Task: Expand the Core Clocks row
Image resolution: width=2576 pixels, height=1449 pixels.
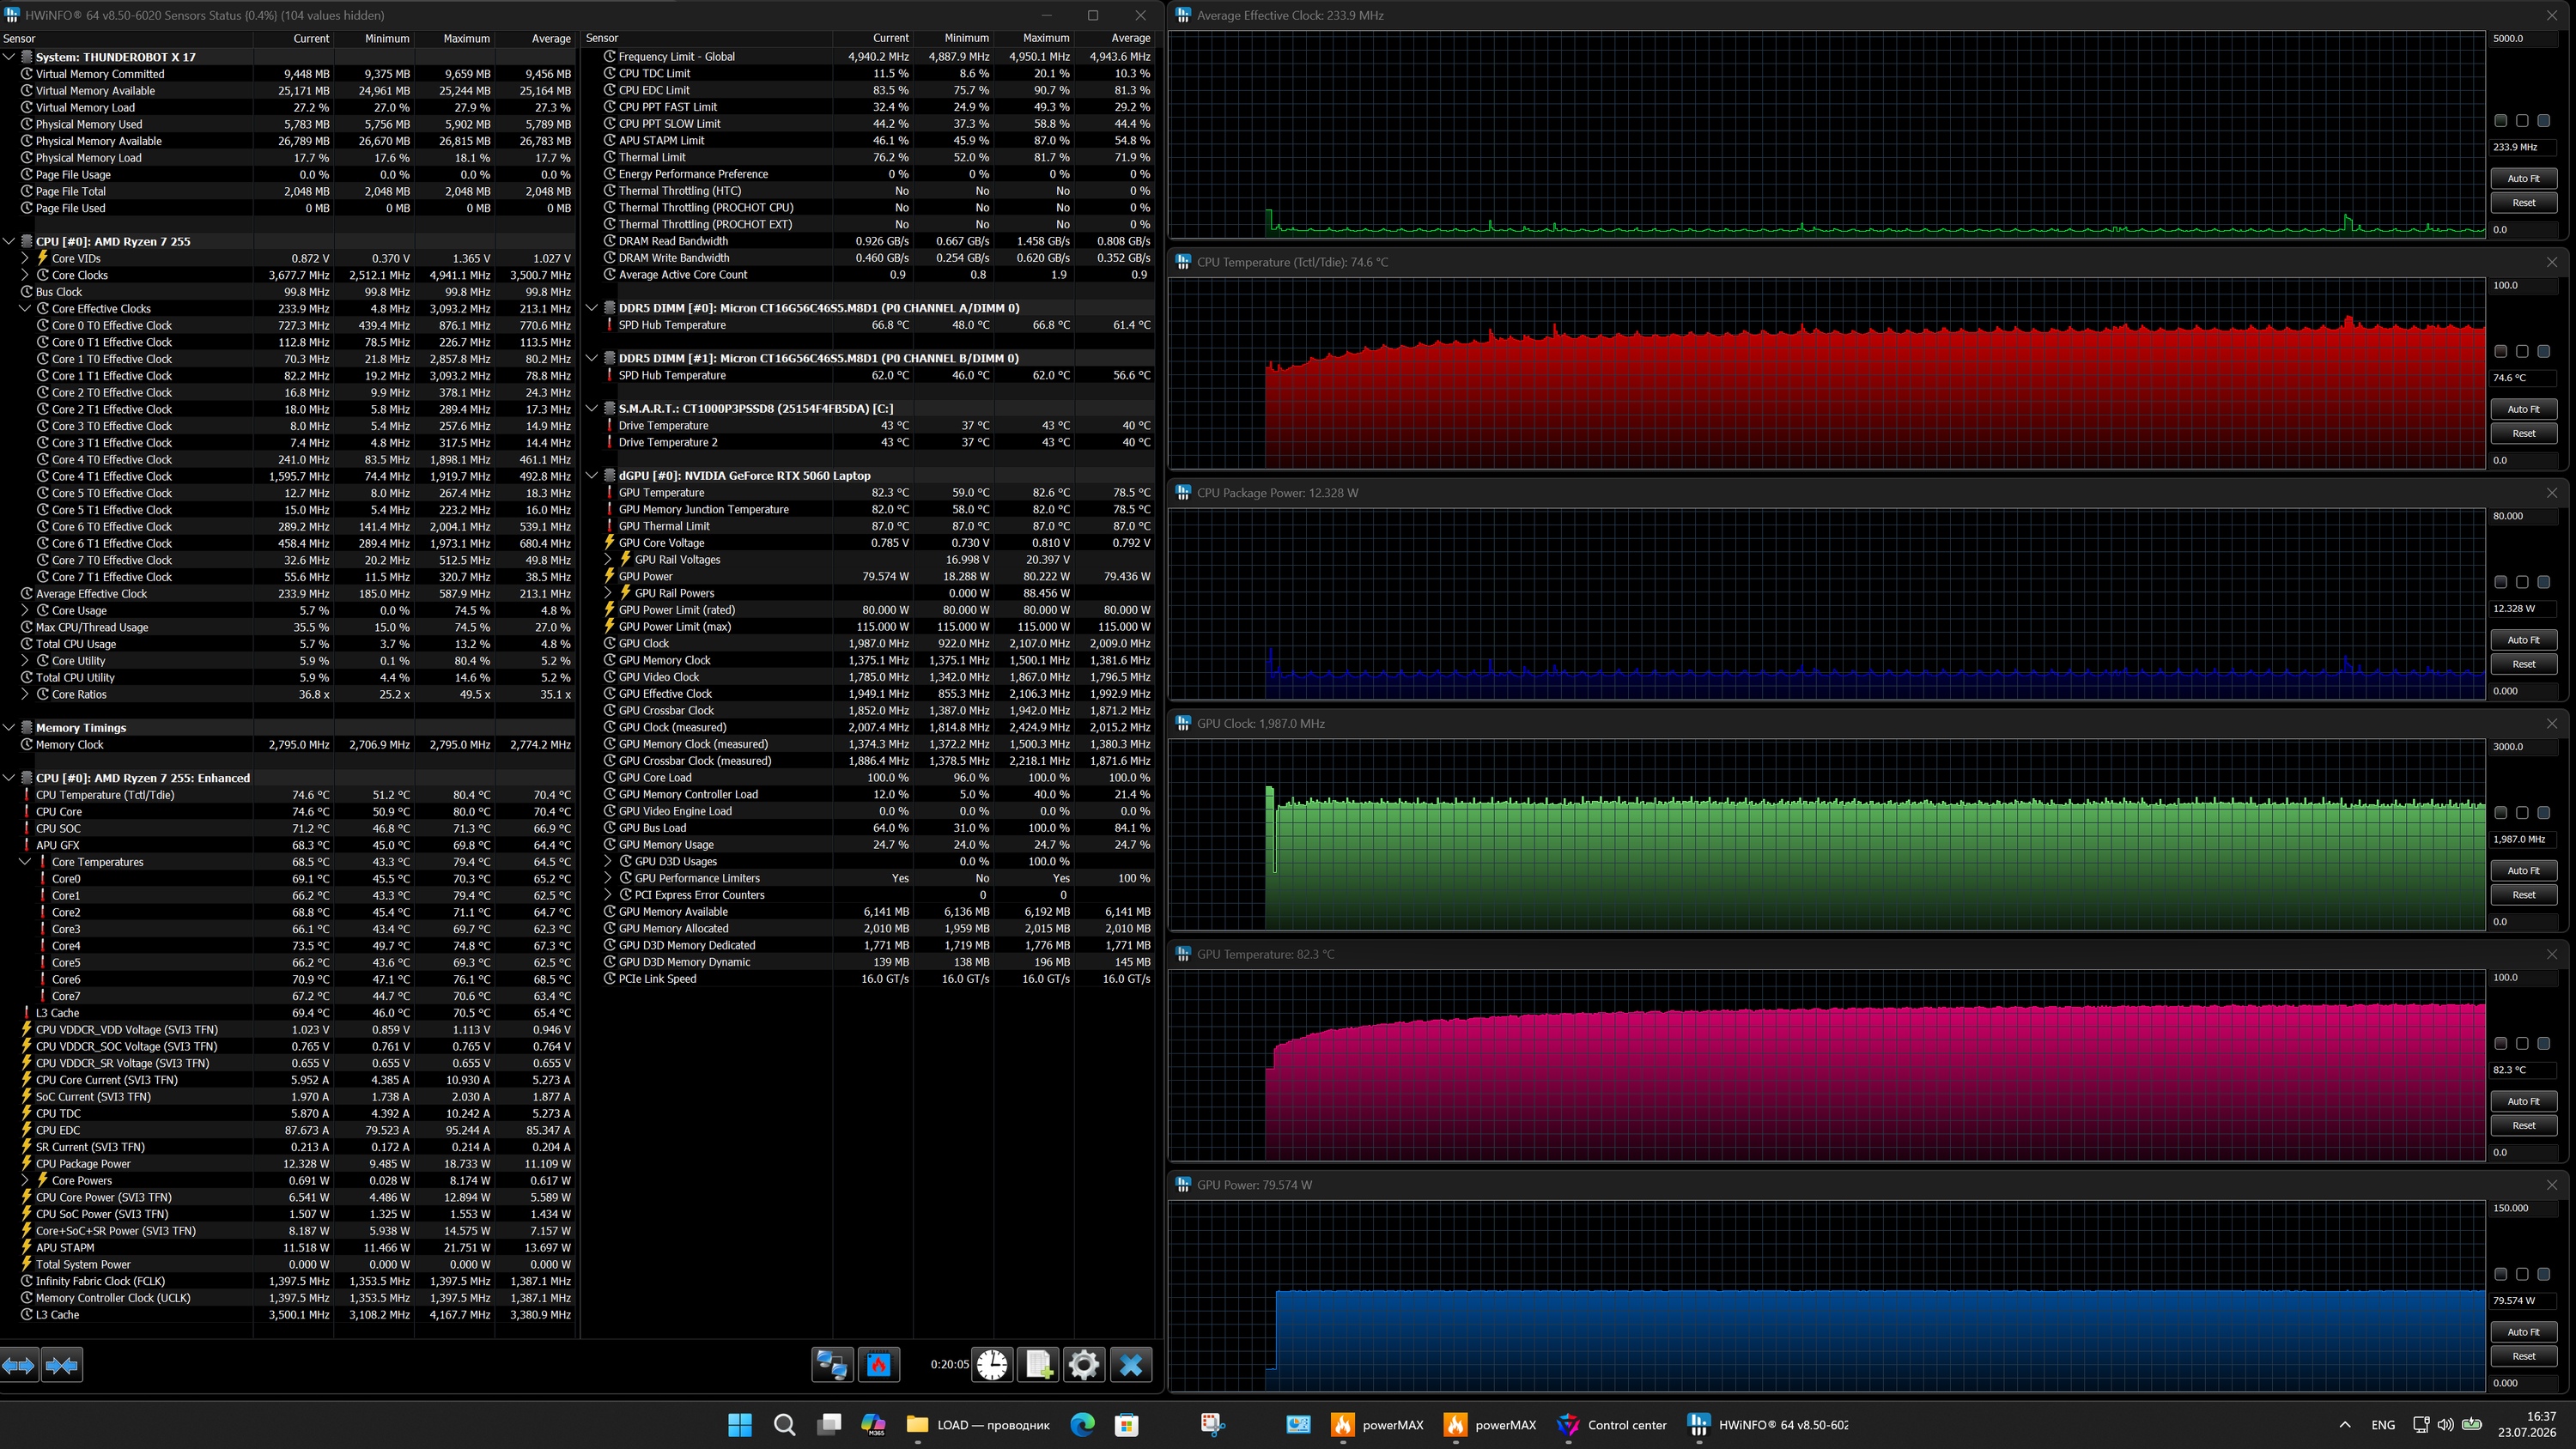Action: click(25, 275)
